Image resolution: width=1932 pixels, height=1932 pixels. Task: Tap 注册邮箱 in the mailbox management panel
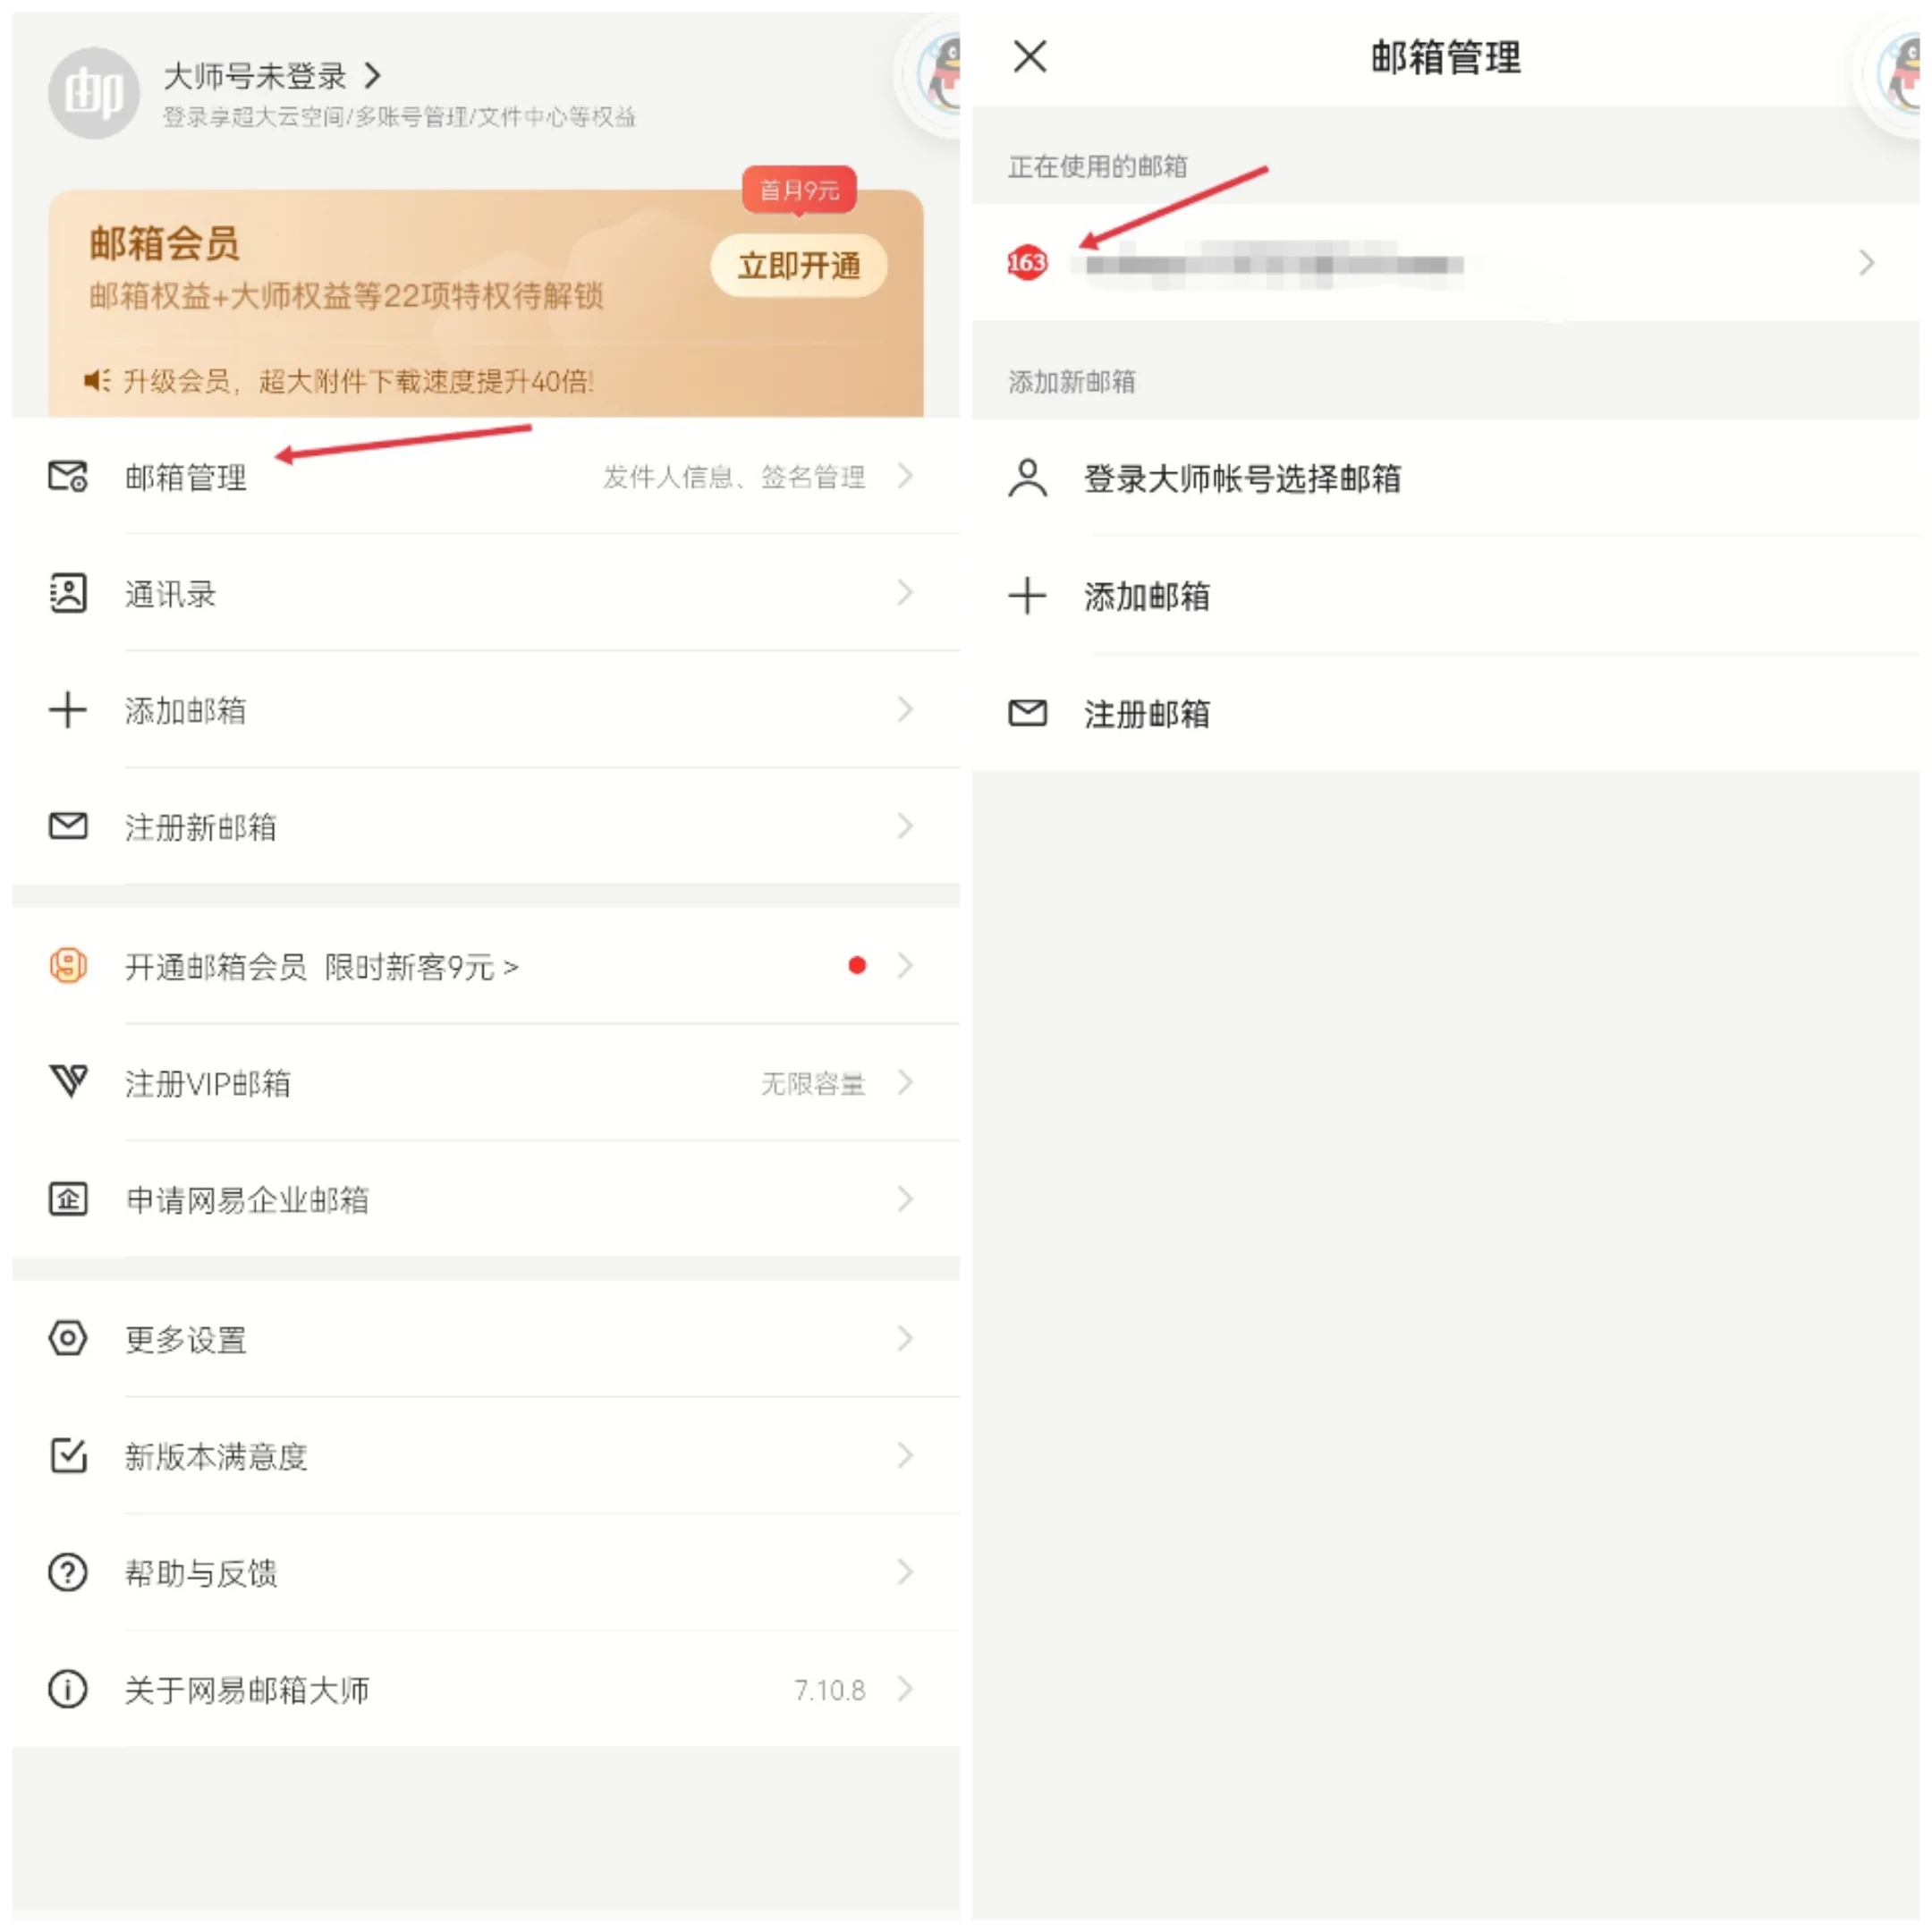[1446, 713]
